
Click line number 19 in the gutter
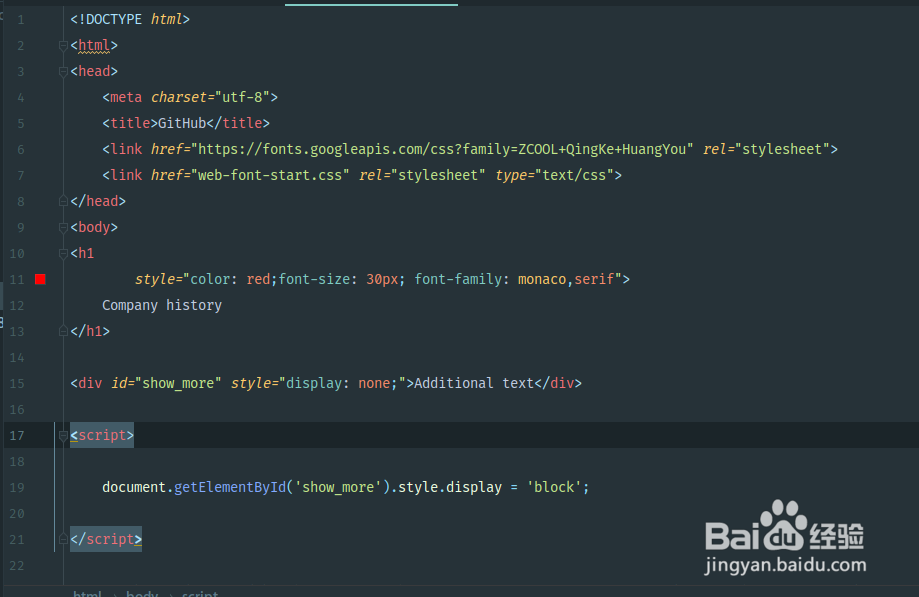point(17,487)
